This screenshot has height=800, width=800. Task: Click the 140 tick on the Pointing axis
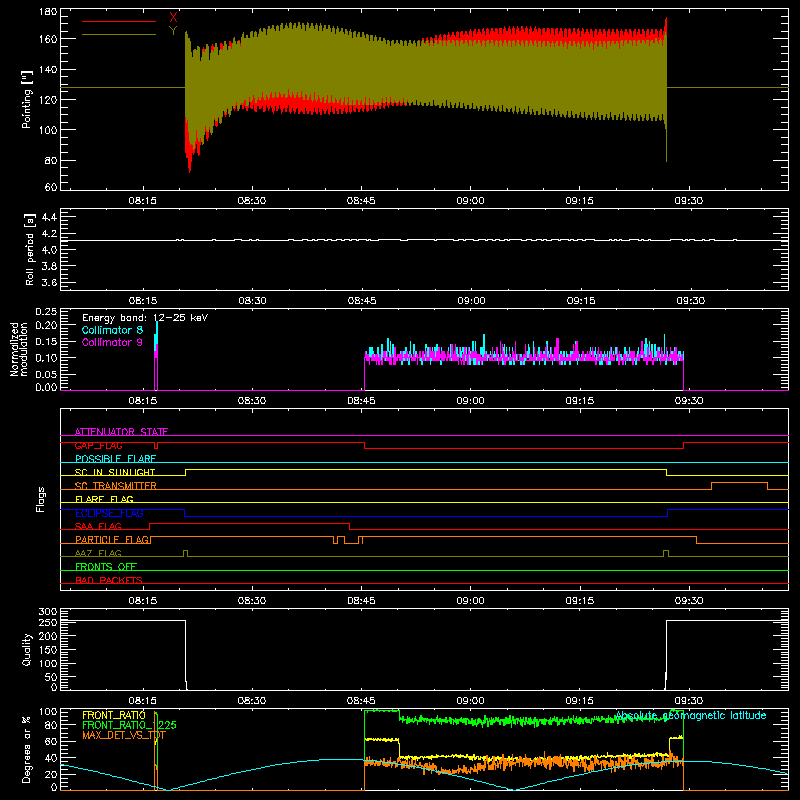tap(48, 69)
